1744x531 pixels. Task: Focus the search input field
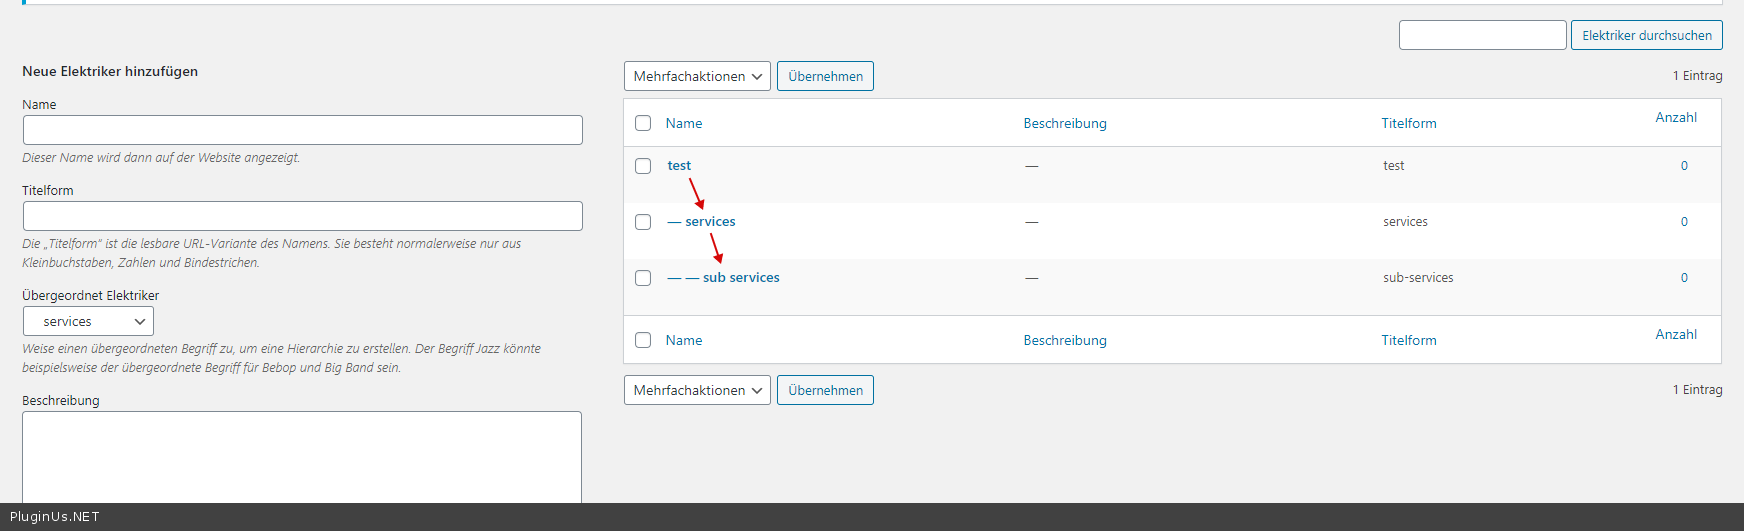coord(1482,35)
